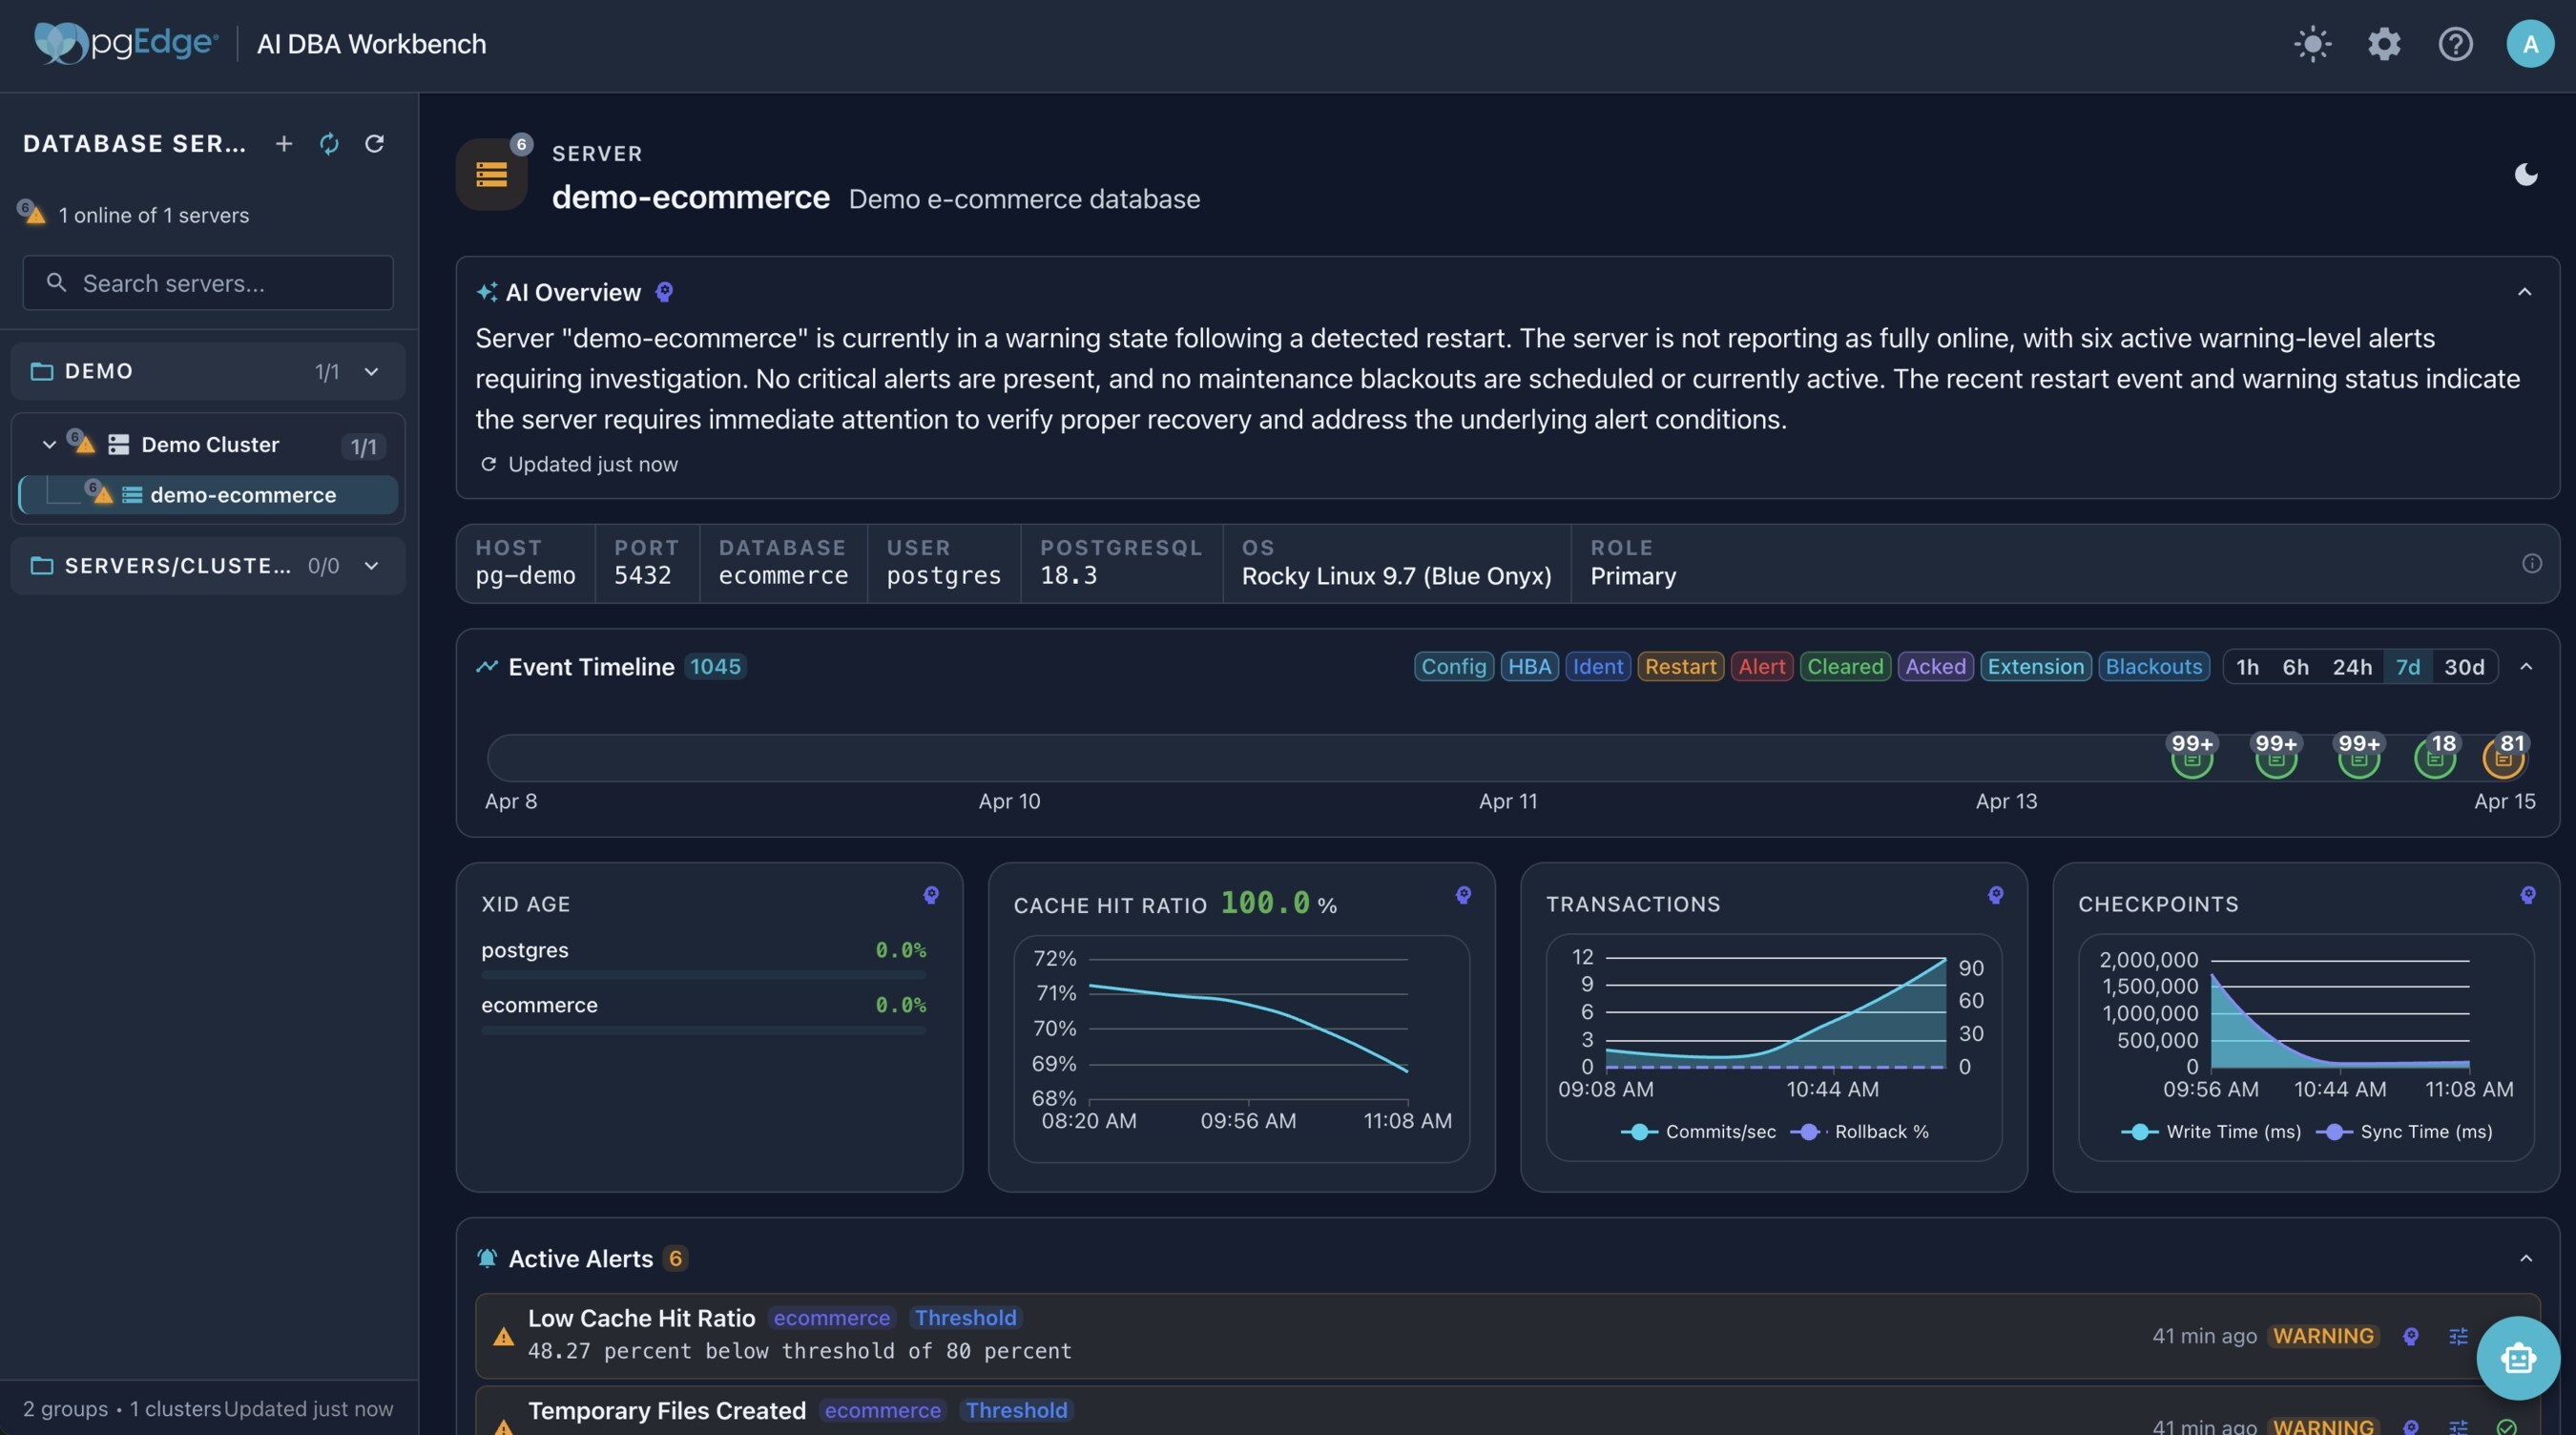Toggle the Blackouts event filter chip
2576x1435 pixels.
[2153, 667]
